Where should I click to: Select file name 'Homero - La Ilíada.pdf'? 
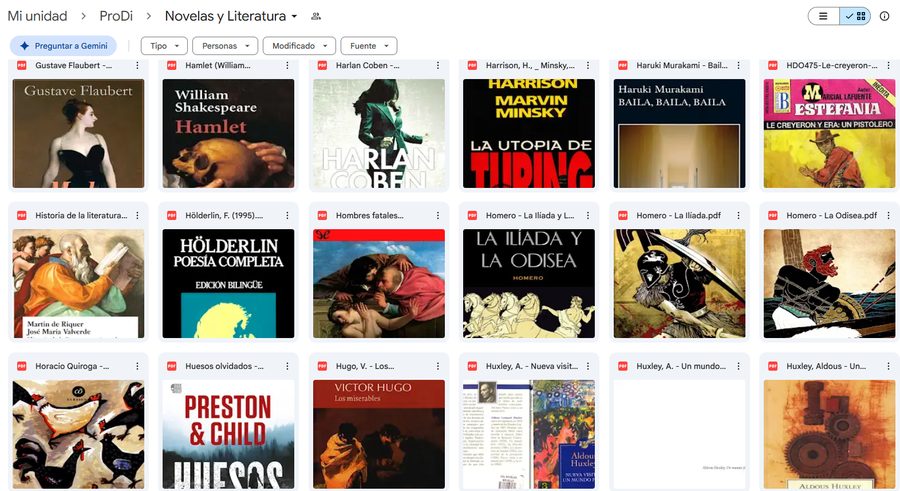tap(678, 215)
